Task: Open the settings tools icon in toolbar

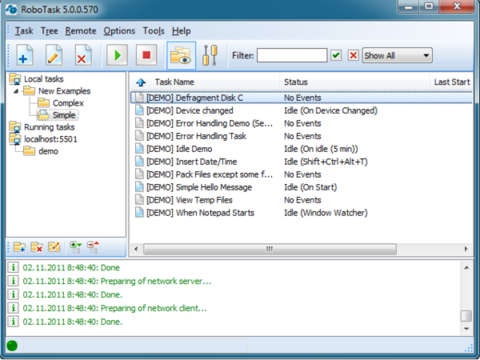Action: [210, 55]
